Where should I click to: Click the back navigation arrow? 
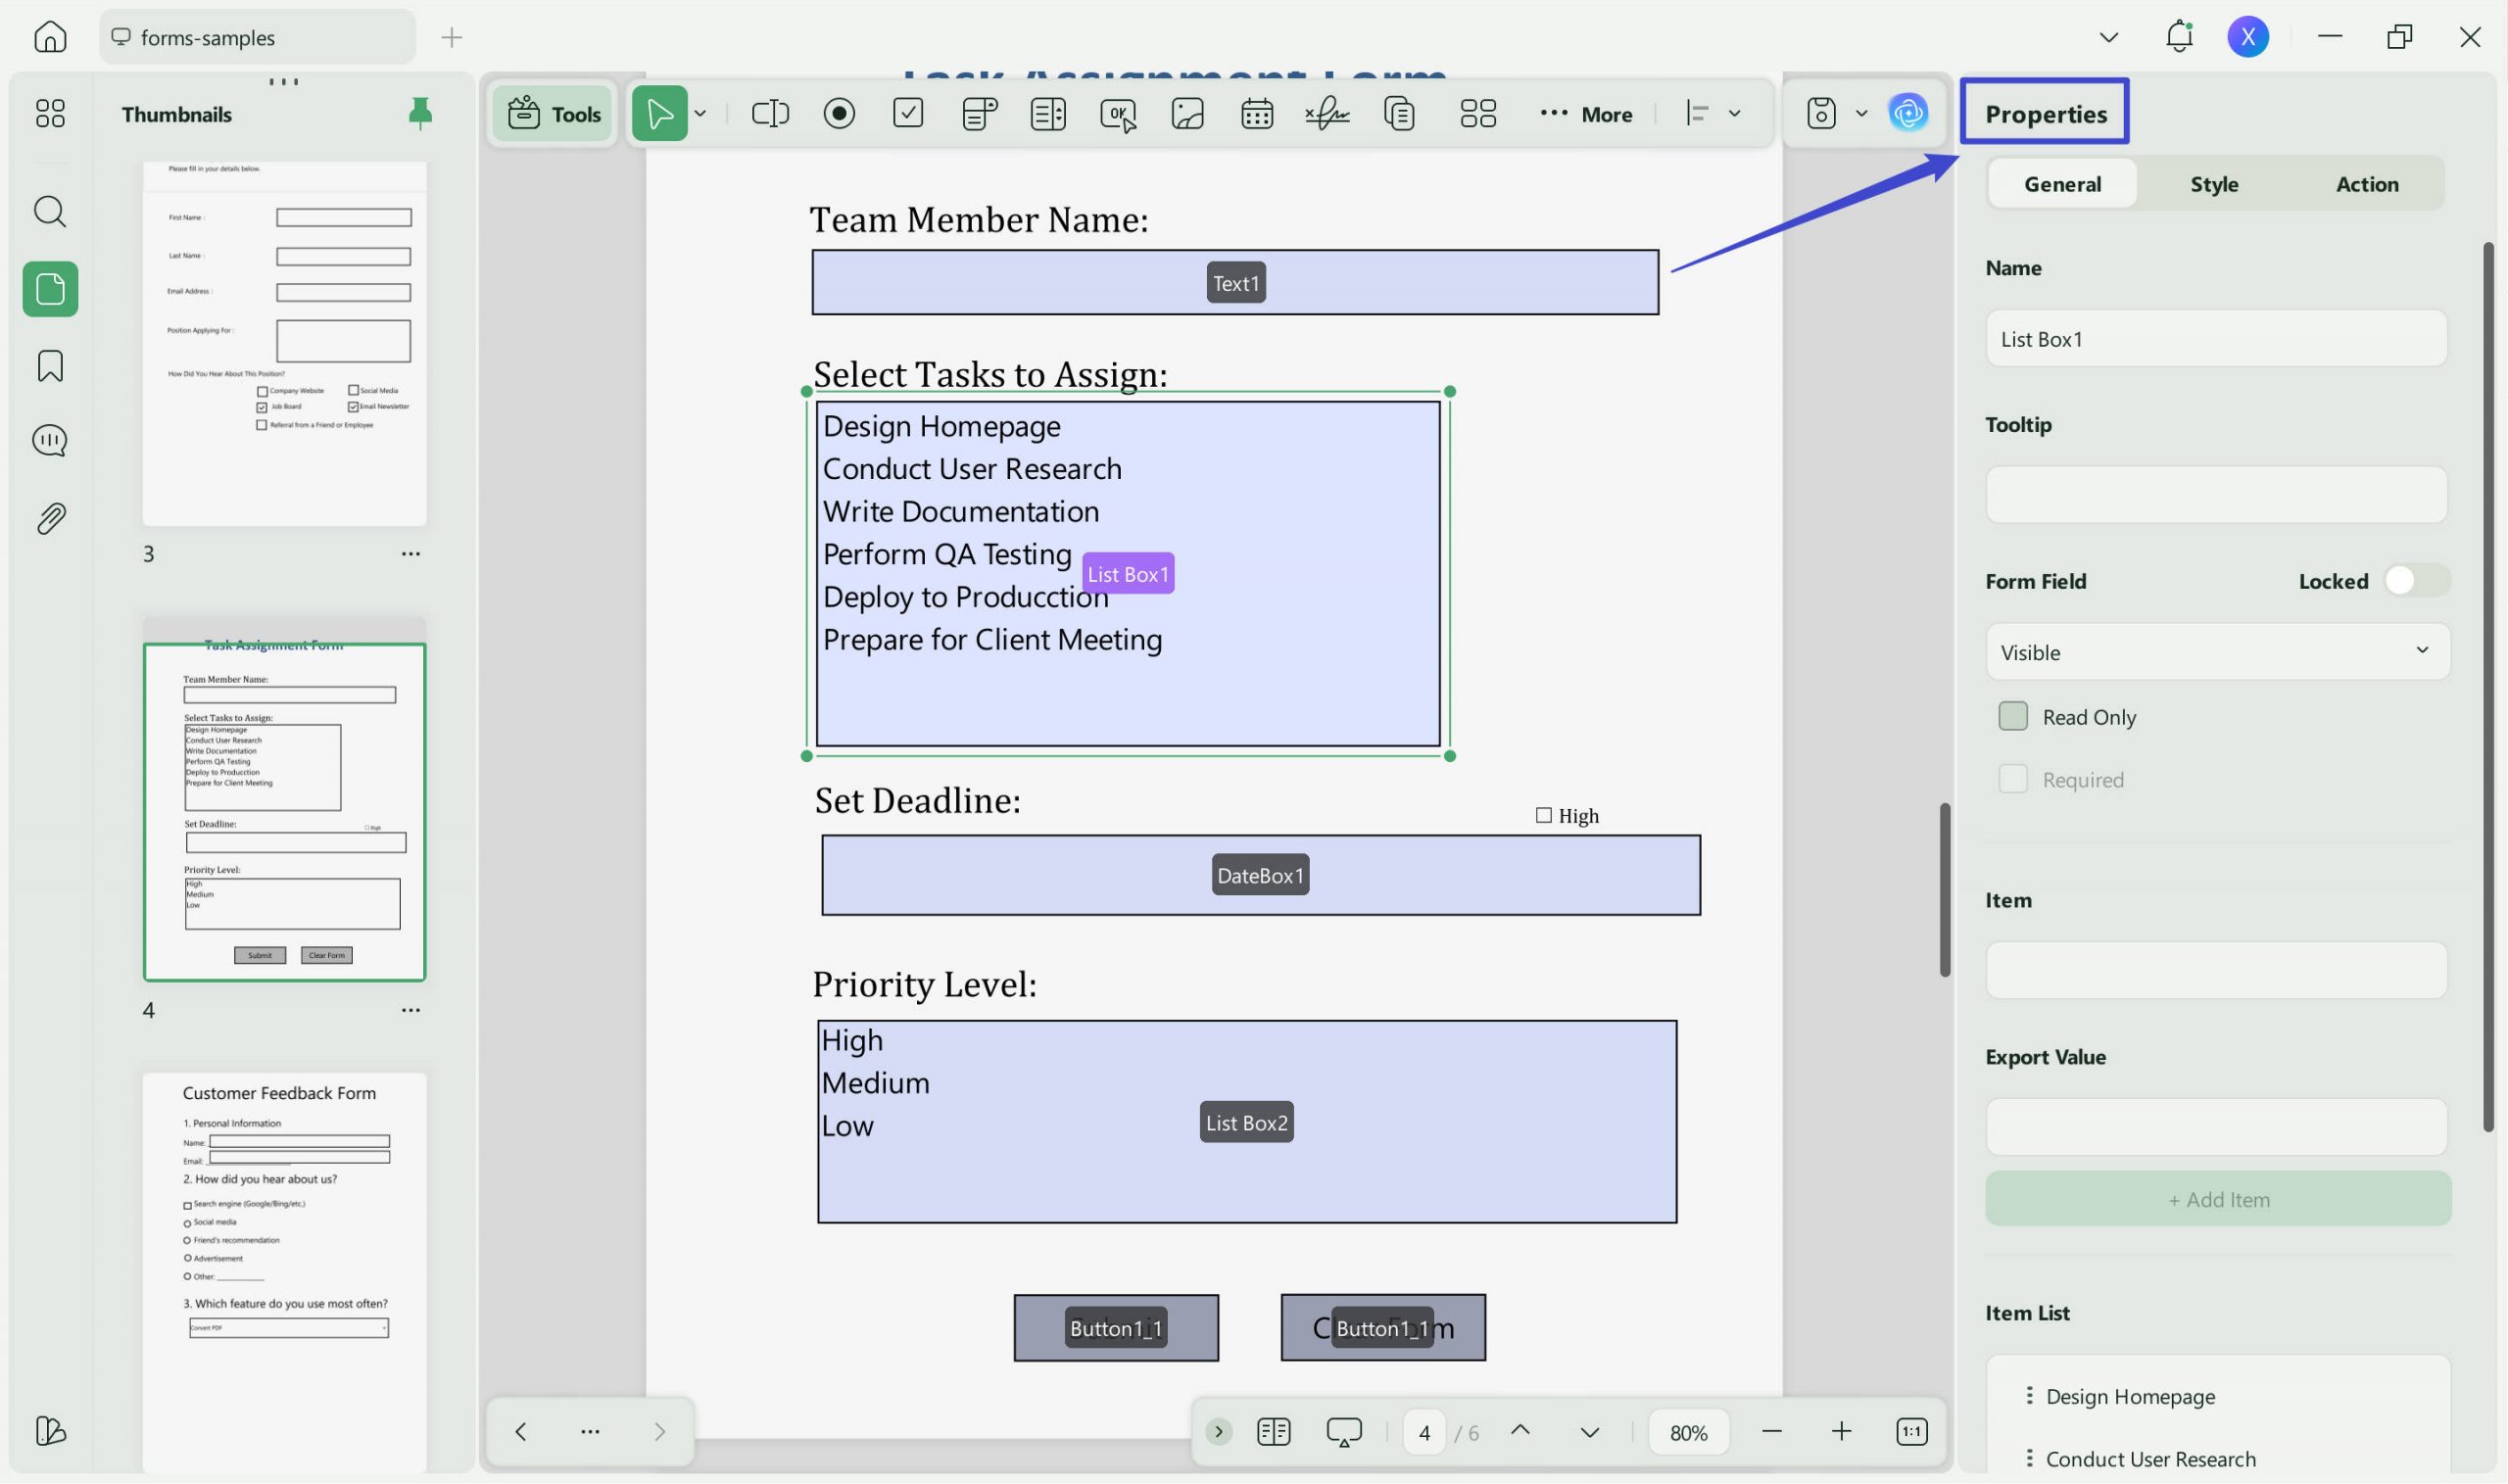click(x=520, y=1431)
